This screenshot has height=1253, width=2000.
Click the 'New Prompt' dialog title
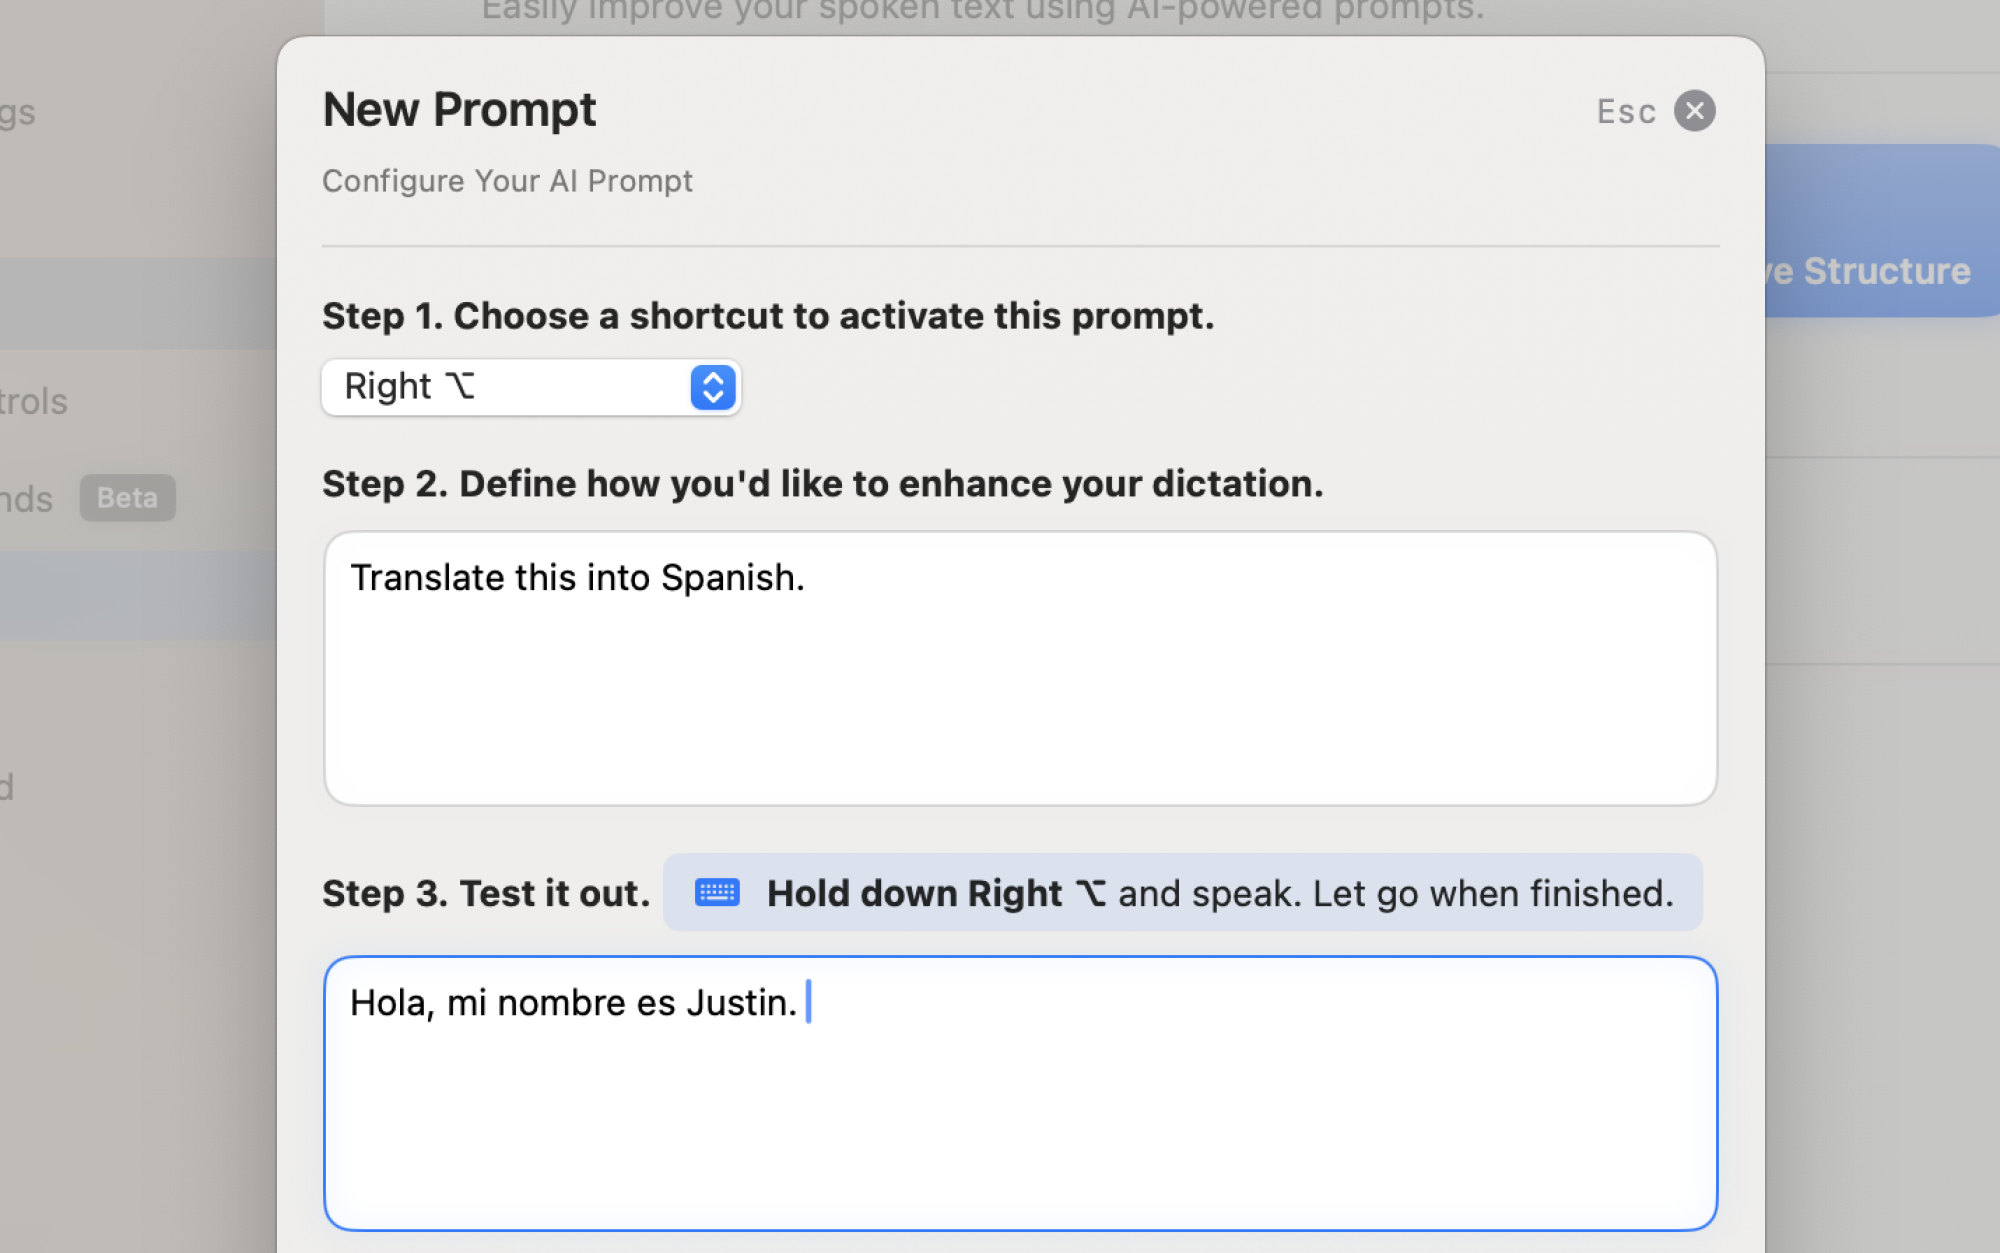click(459, 109)
